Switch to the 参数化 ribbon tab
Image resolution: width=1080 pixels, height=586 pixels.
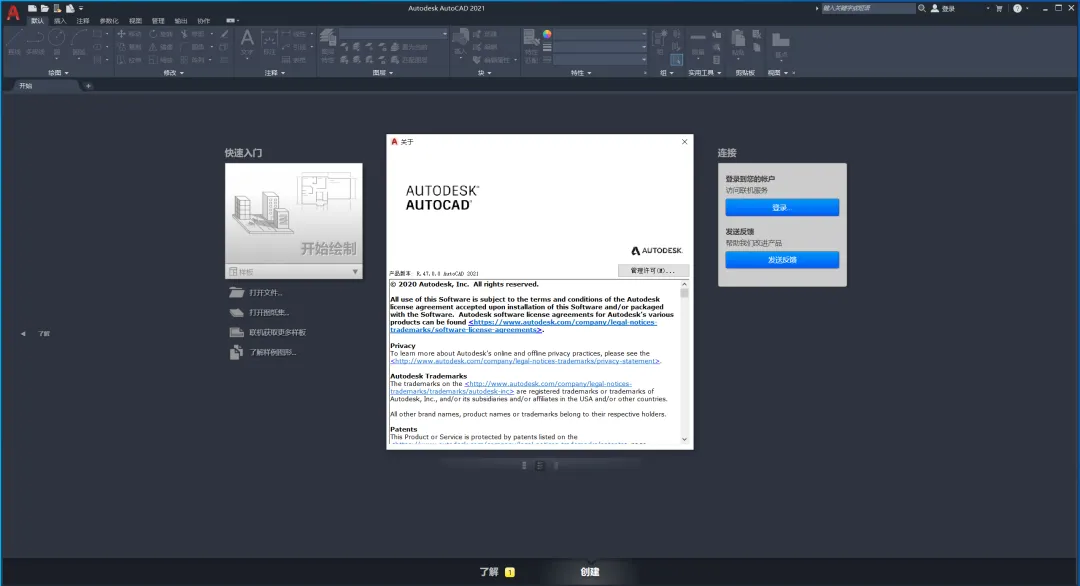[109, 21]
